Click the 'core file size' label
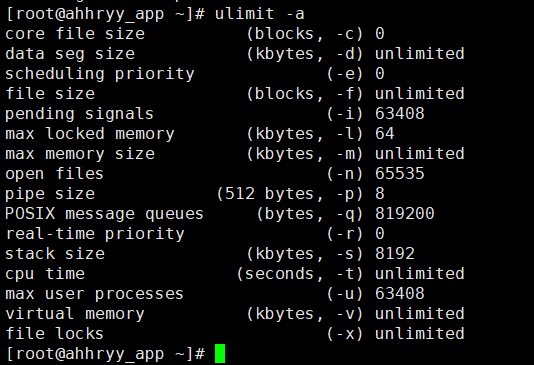Image resolution: width=534 pixels, height=365 pixels. (x=75, y=34)
